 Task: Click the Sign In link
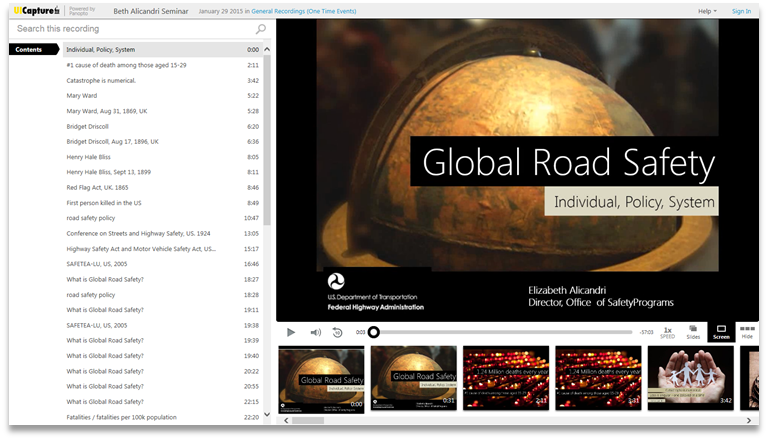(741, 11)
